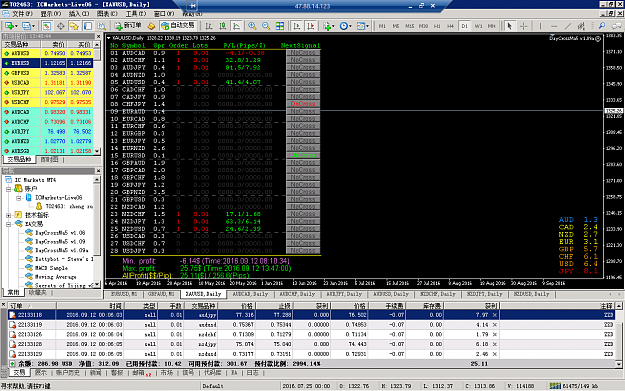Create a new chart via toolbar icon
Screen dimensions: 625x391
coord(10,26)
